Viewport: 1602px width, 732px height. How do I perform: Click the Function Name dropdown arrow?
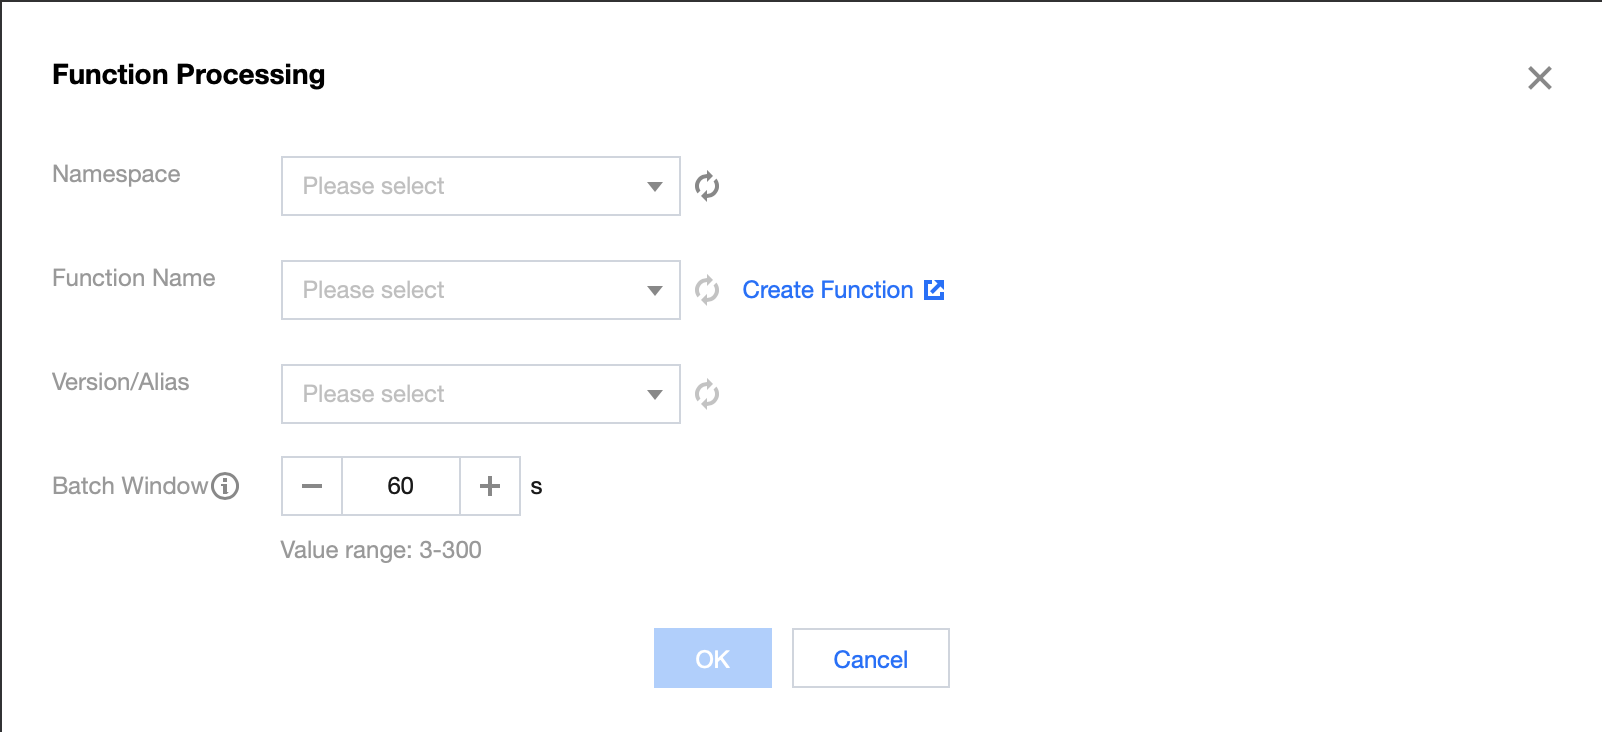point(655,290)
